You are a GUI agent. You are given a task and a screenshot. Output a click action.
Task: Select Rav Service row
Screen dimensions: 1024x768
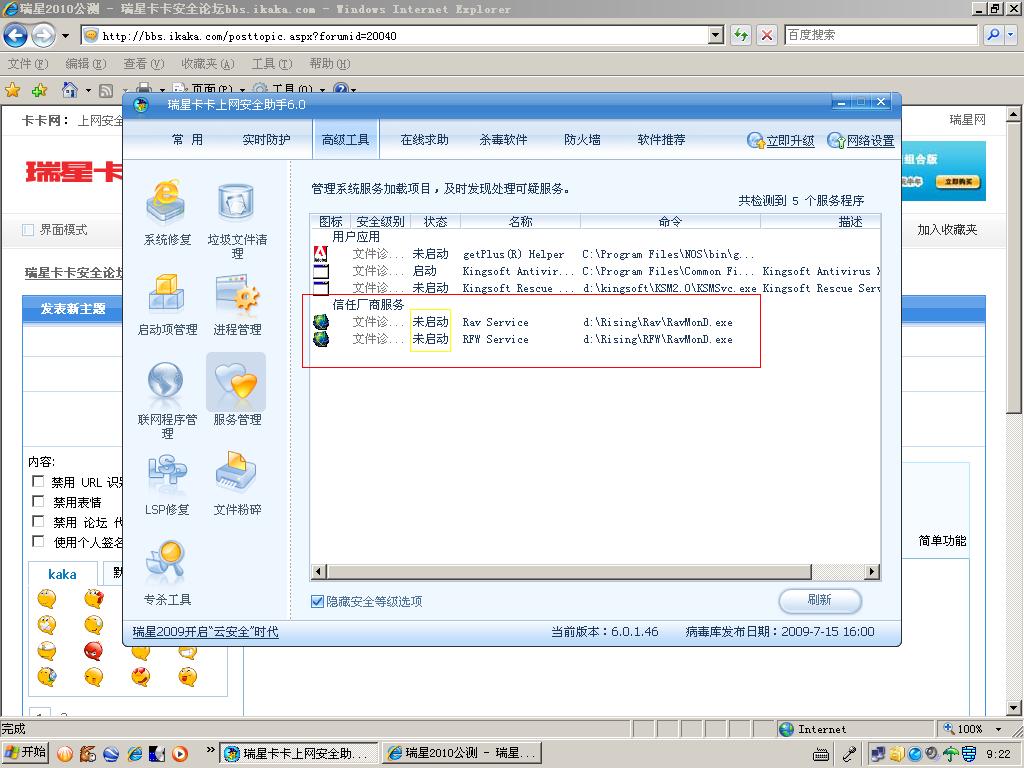tap(596, 322)
